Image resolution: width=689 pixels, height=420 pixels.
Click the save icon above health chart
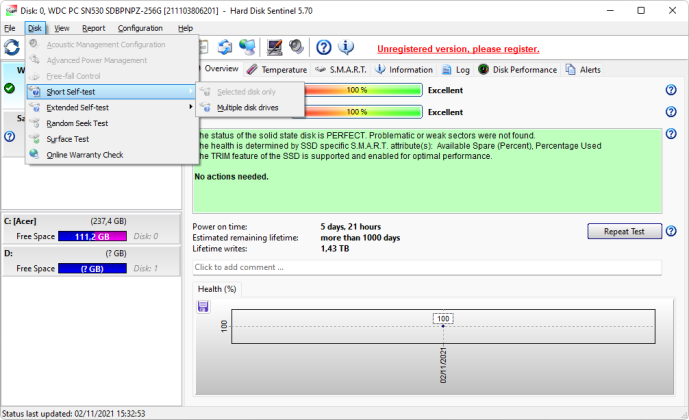[x=203, y=306]
